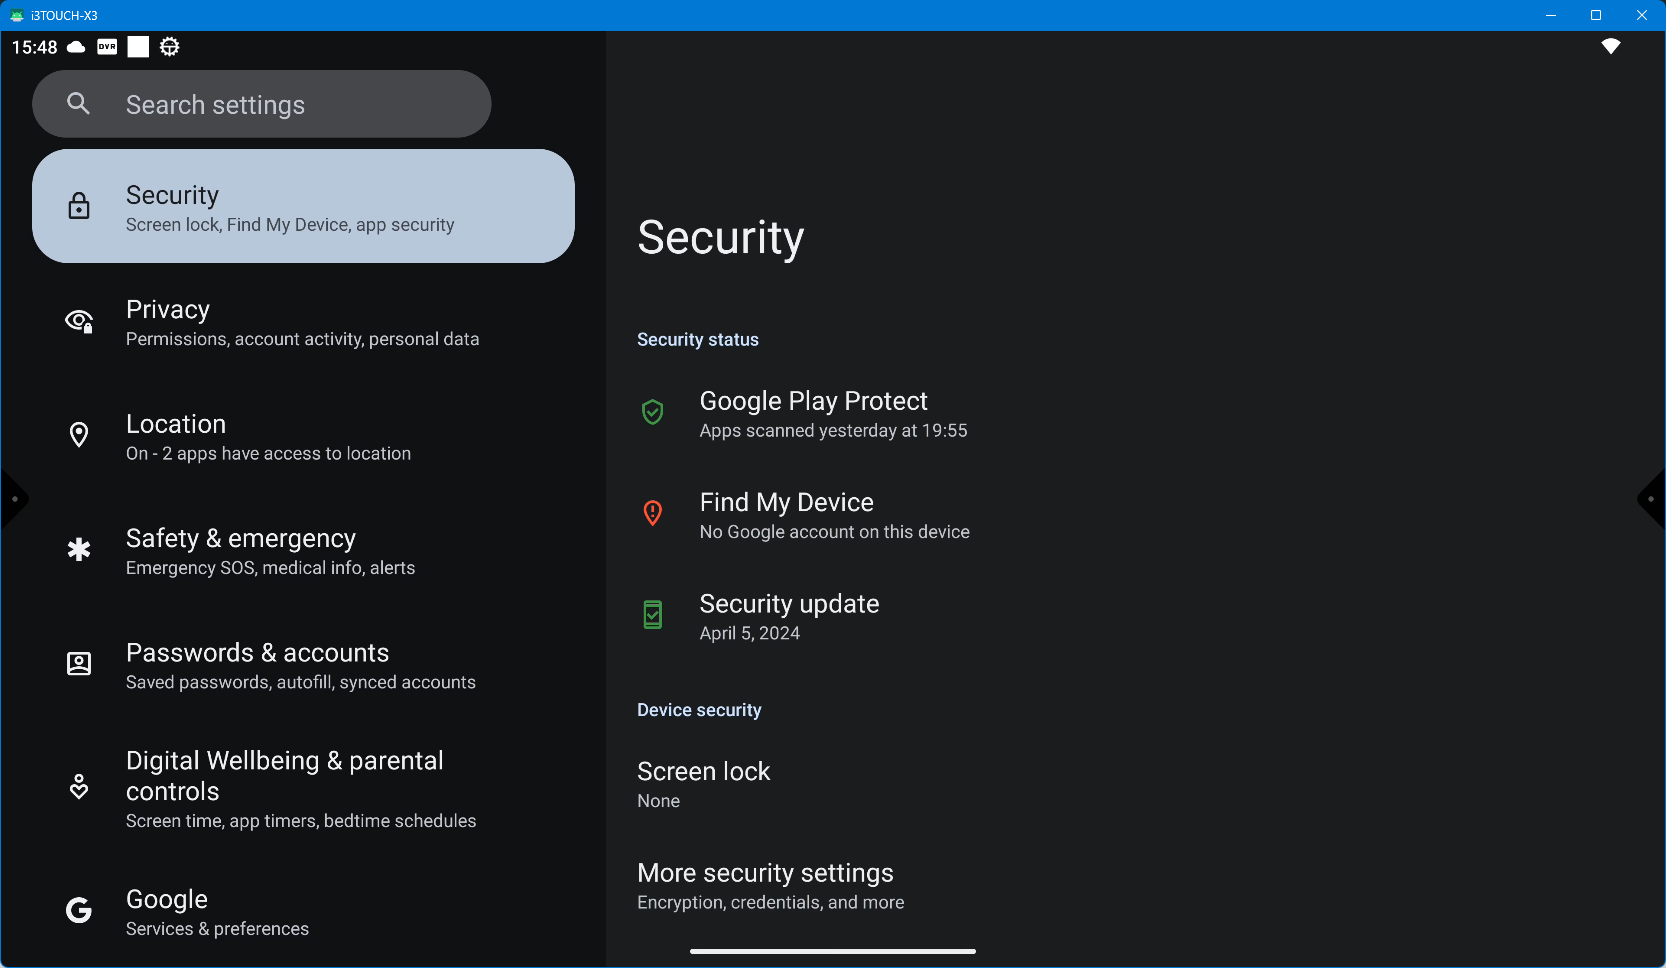Viewport: 1666px width, 968px height.
Task: Click the magnifier icon in search bar
Action: (x=78, y=104)
